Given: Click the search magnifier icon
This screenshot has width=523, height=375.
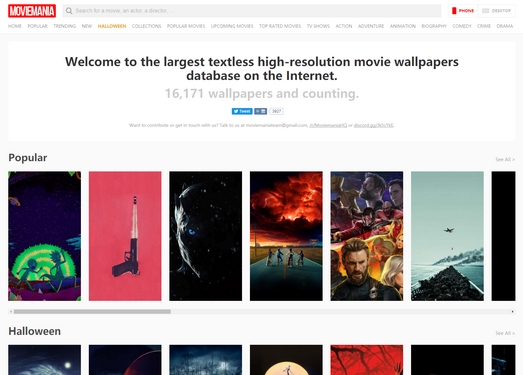Looking at the screenshot, I should 69,11.
